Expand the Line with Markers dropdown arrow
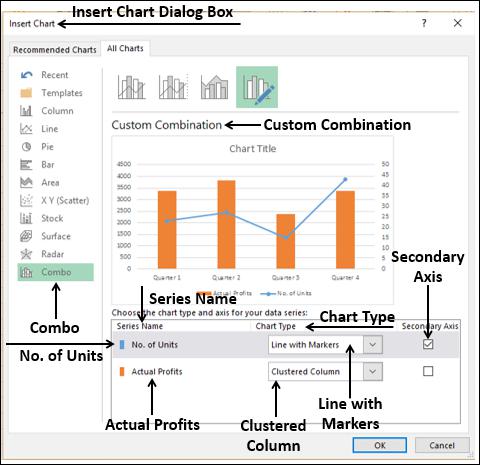The image size is (480, 465). click(x=373, y=345)
